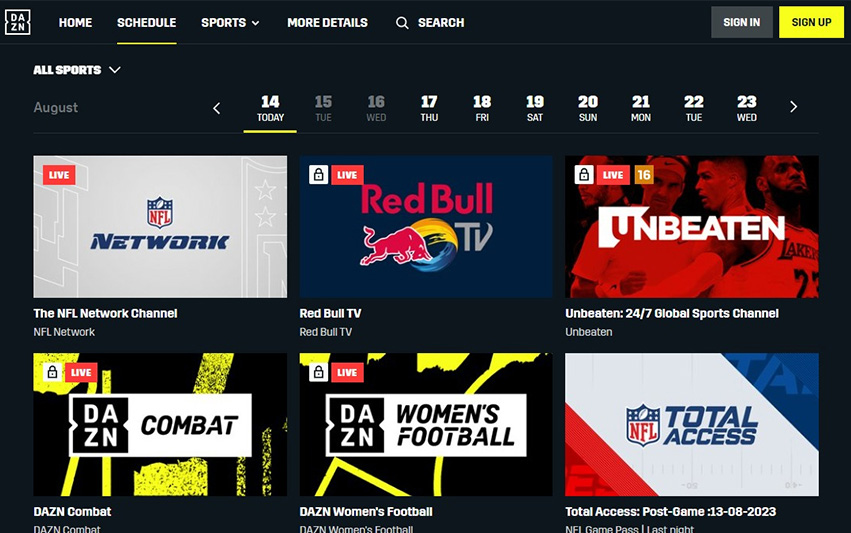Select 15 Tue date tab
851x533 pixels.
pos(323,109)
